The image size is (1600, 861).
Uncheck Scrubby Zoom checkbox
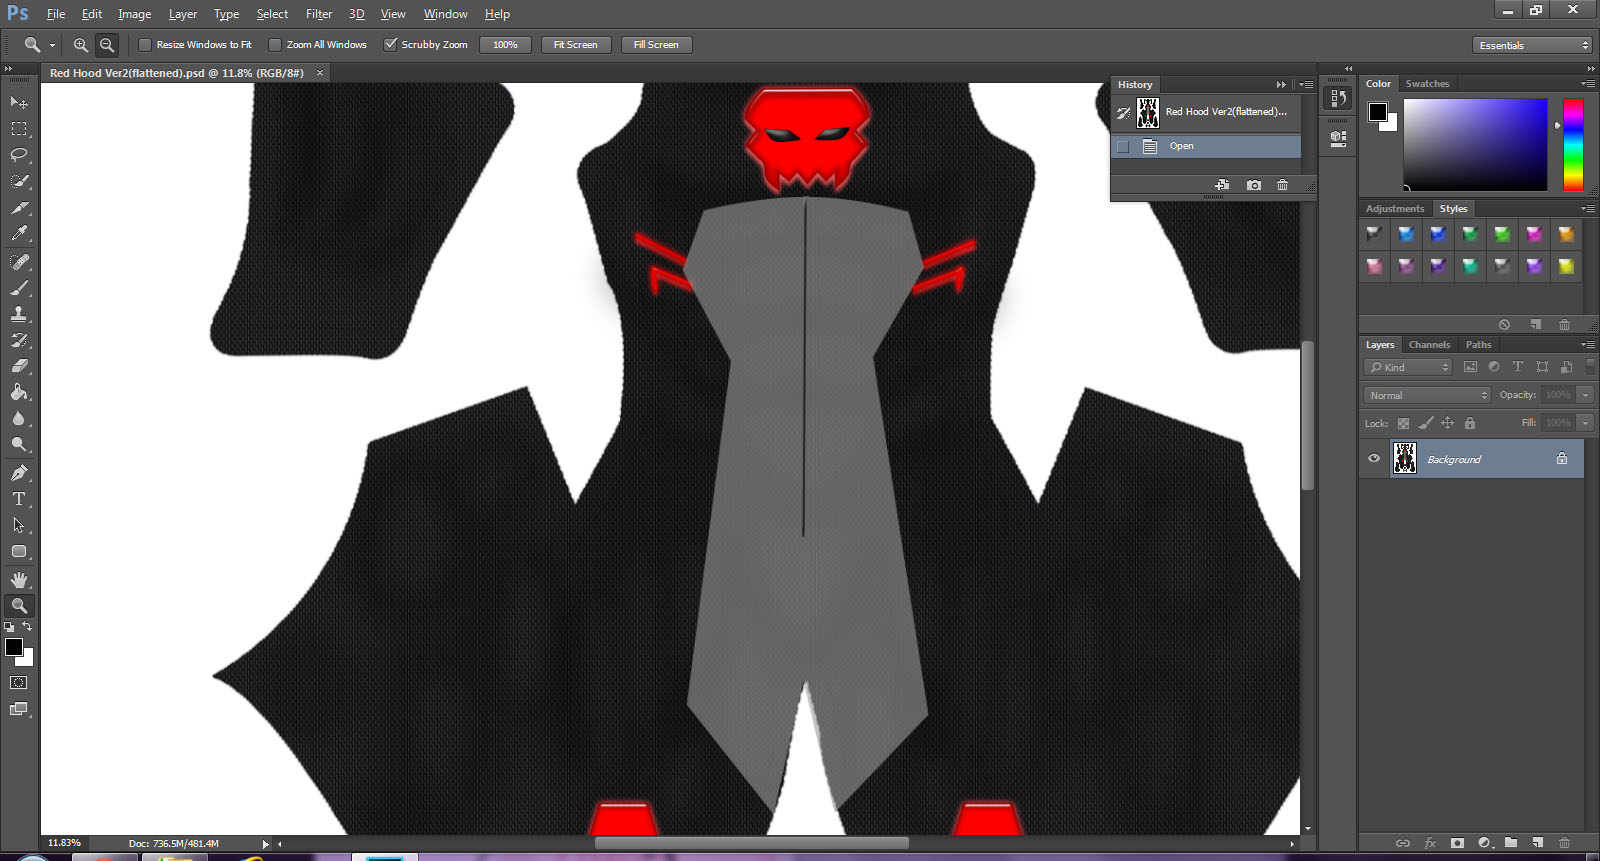click(391, 44)
